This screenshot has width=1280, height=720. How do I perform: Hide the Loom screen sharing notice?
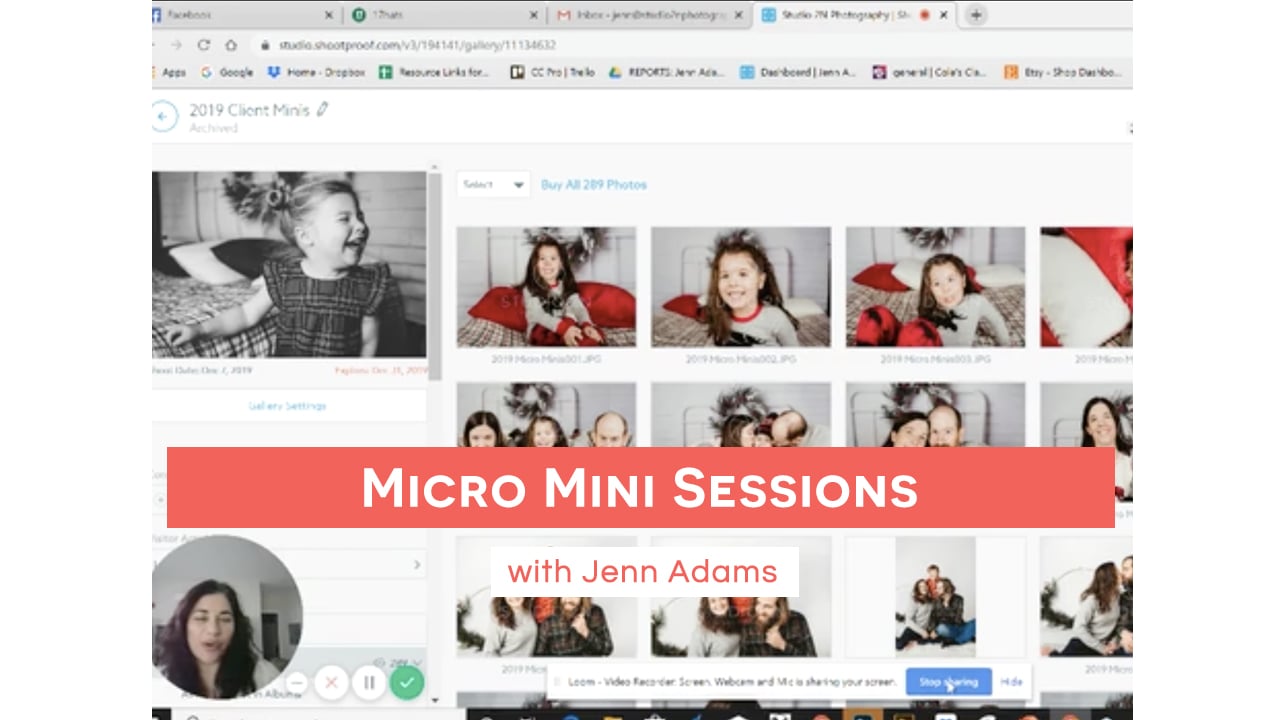tap(1011, 682)
